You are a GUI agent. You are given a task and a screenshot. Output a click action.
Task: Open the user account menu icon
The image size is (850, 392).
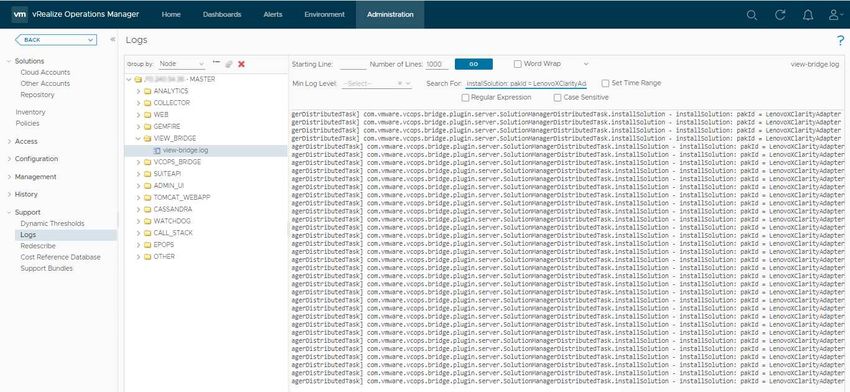pos(835,15)
